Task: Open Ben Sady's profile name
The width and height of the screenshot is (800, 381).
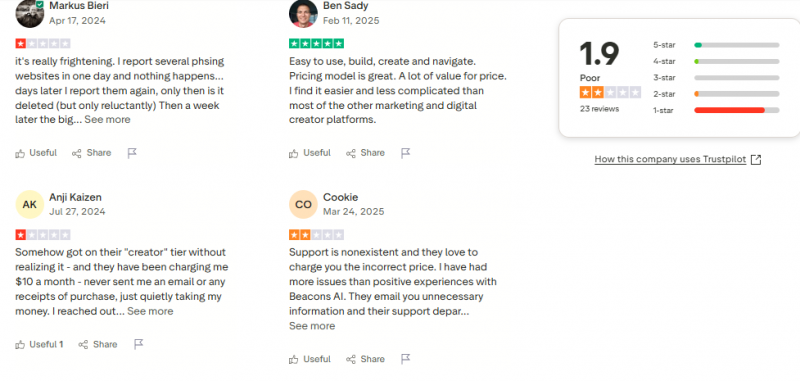Action: tap(345, 6)
